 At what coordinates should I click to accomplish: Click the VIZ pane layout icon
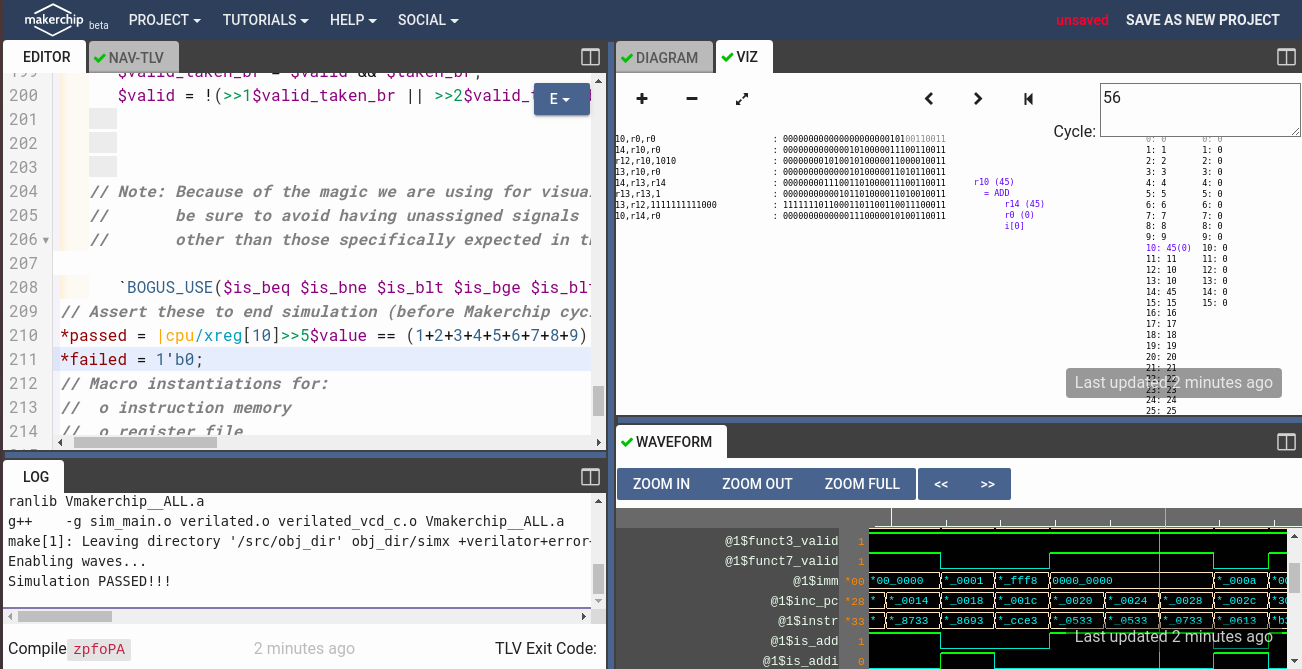point(1286,57)
